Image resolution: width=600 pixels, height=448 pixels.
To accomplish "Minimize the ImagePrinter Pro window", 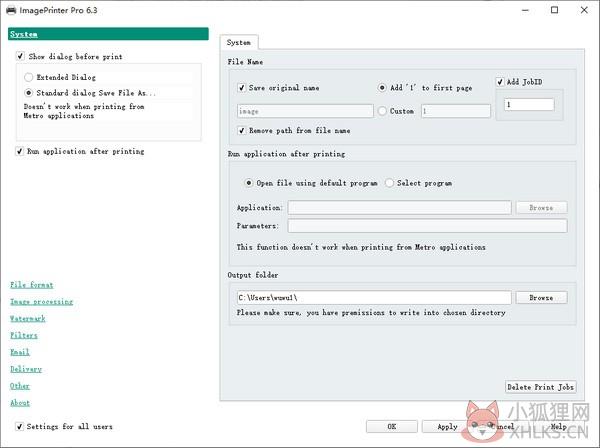I will [525, 10].
